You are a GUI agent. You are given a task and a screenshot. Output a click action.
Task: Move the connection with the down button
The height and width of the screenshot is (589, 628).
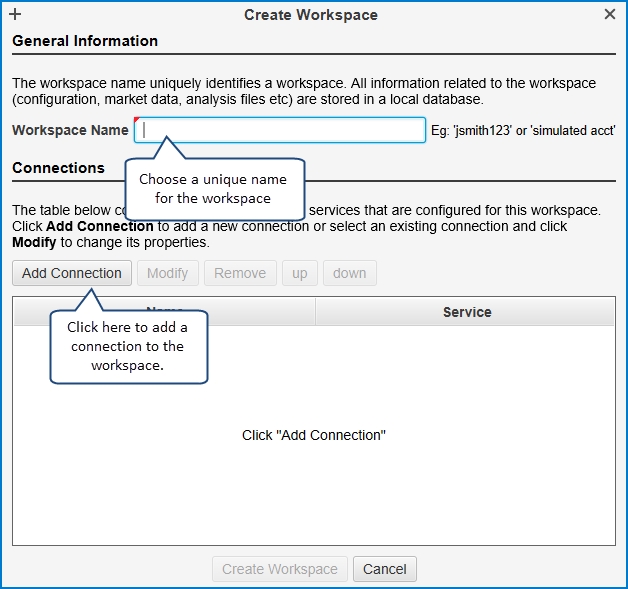350,273
